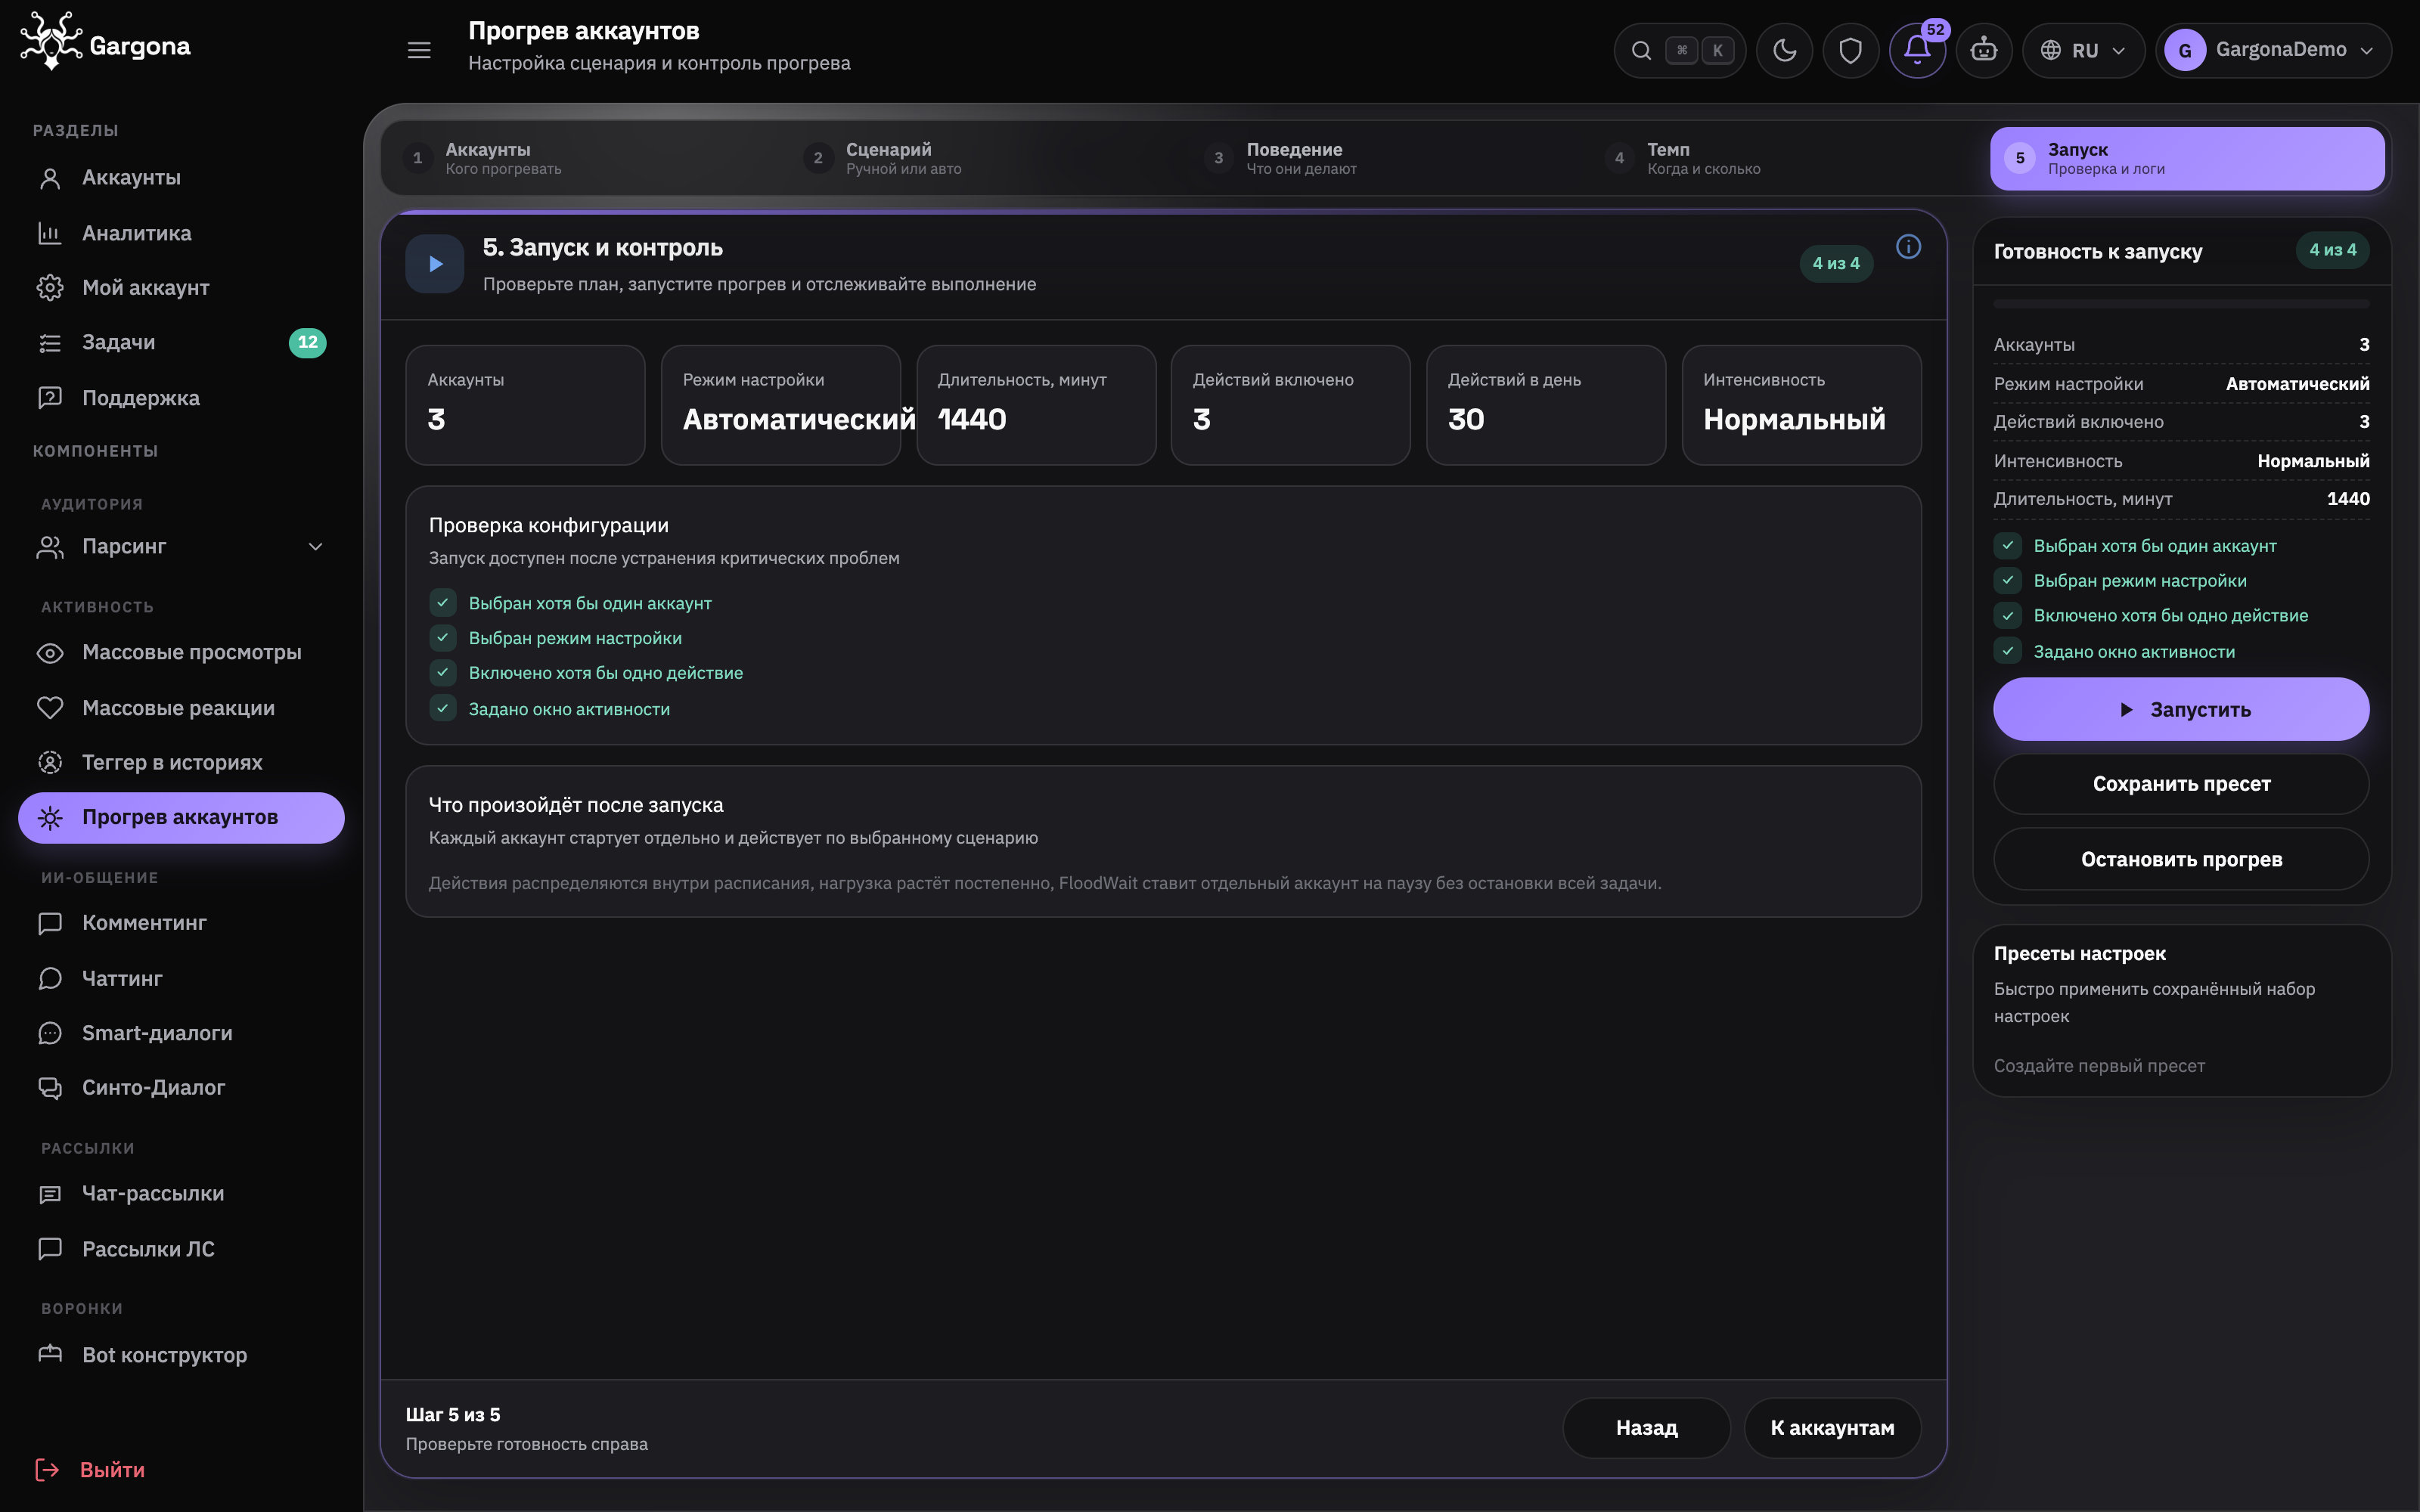Go to step 3 Поведение tab

[x=1386, y=158]
